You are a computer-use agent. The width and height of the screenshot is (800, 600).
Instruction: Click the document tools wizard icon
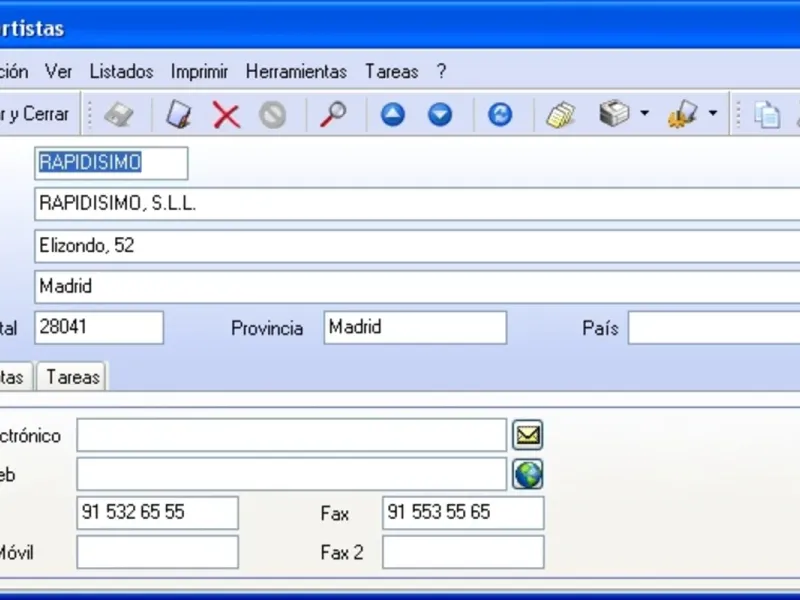pyautogui.click(x=683, y=114)
